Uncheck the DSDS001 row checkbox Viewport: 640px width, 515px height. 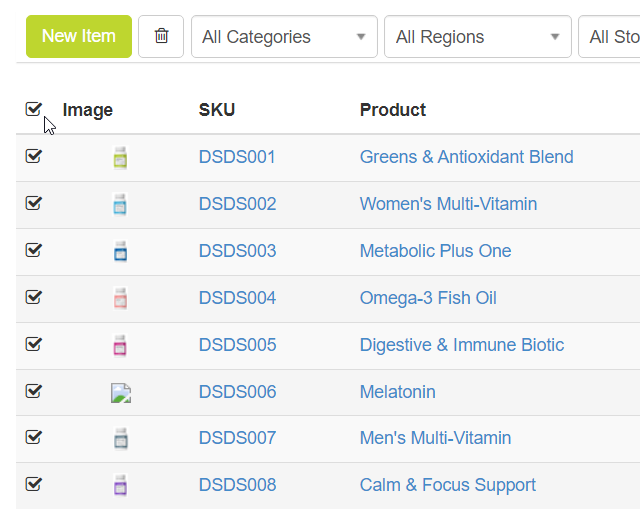pos(33,156)
